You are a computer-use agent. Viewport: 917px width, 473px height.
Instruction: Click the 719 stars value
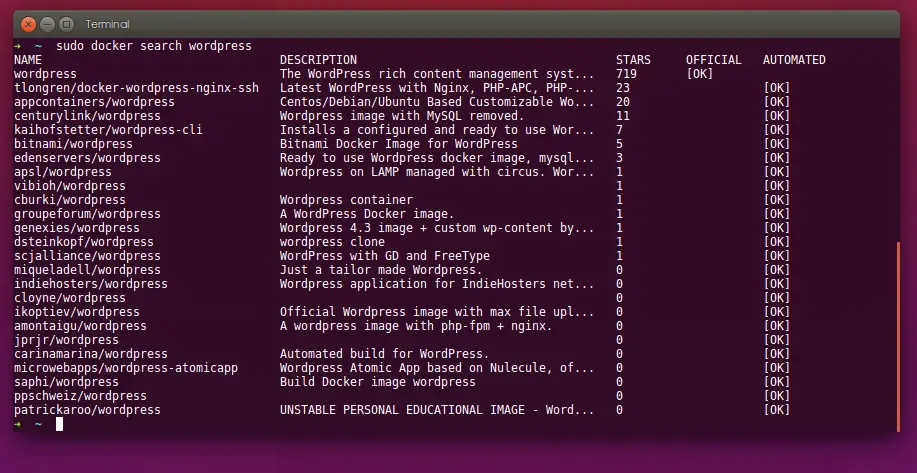(x=626, y=74)
